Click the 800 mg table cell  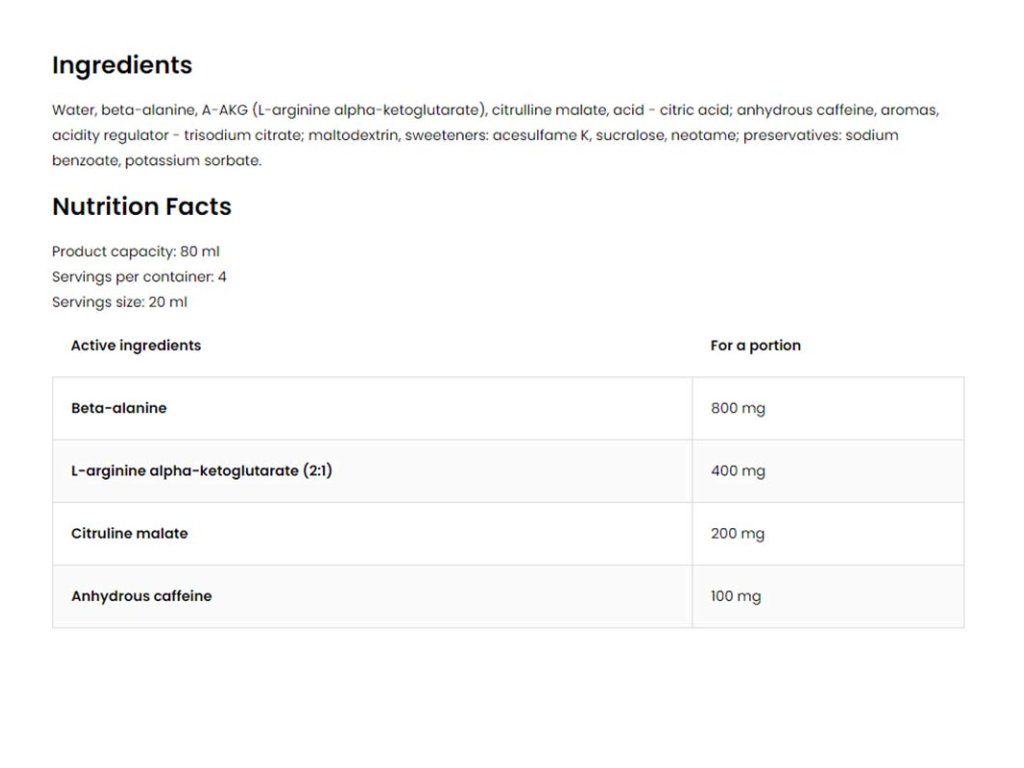point(738,408)
